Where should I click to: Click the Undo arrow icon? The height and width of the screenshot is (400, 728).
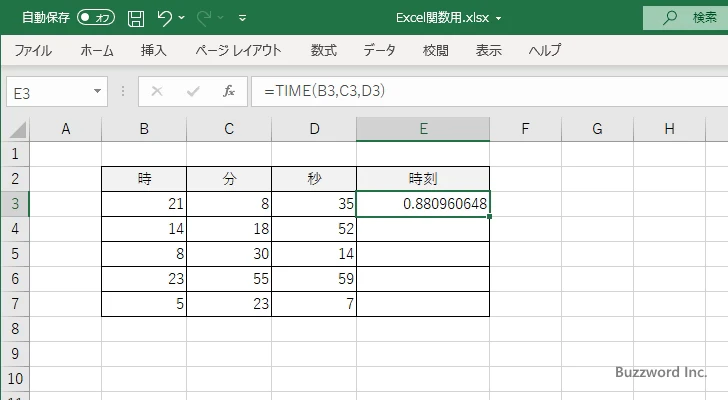pos(165,18)
